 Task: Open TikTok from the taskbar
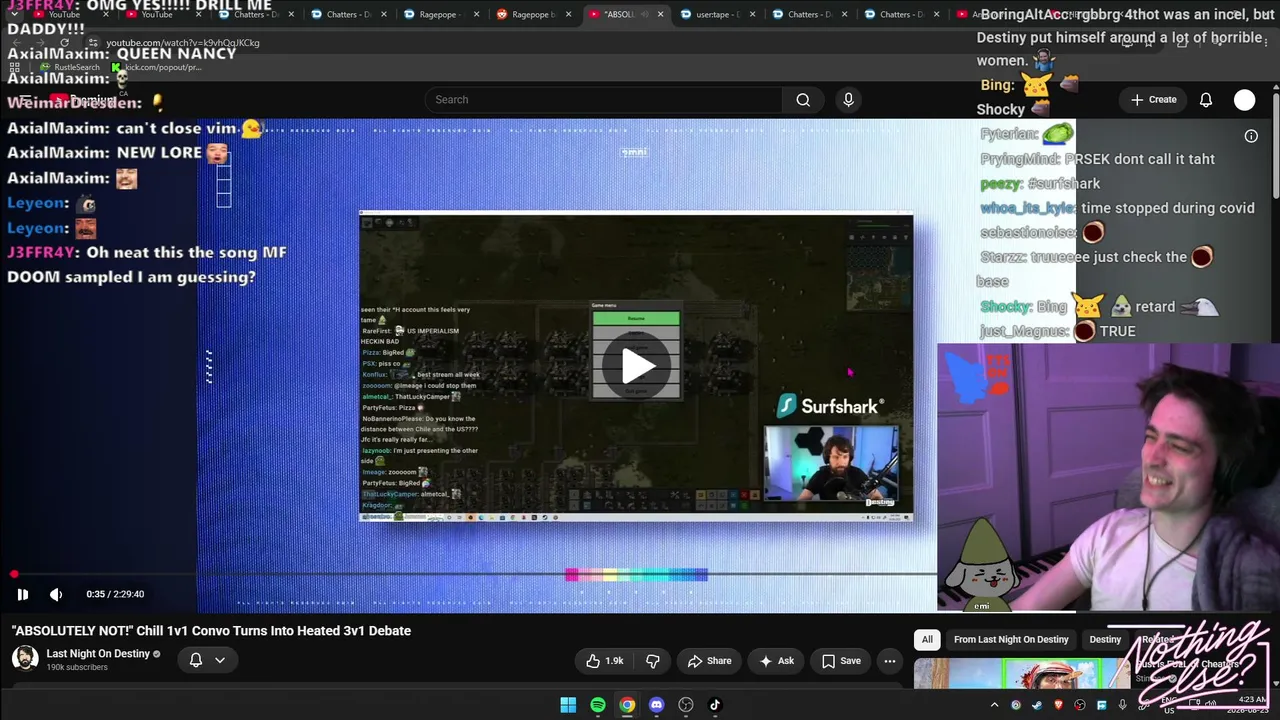(715, 705)
